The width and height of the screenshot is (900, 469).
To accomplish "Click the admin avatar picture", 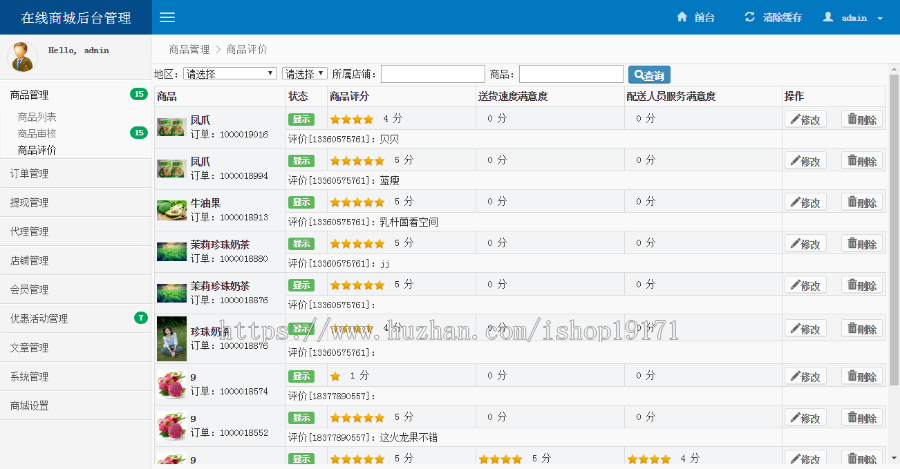I will (x=22, y=57).
